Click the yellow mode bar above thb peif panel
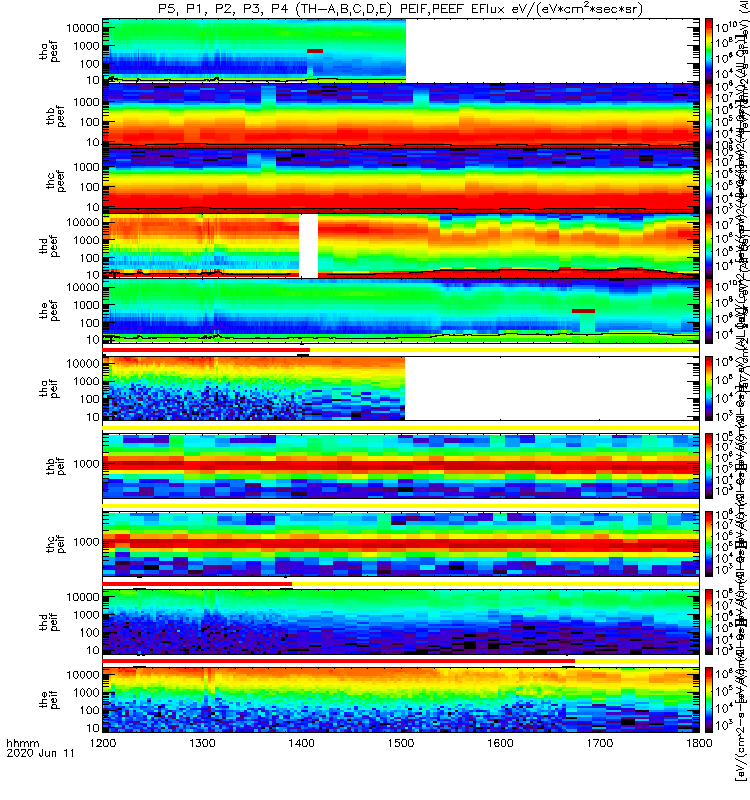 401,428
